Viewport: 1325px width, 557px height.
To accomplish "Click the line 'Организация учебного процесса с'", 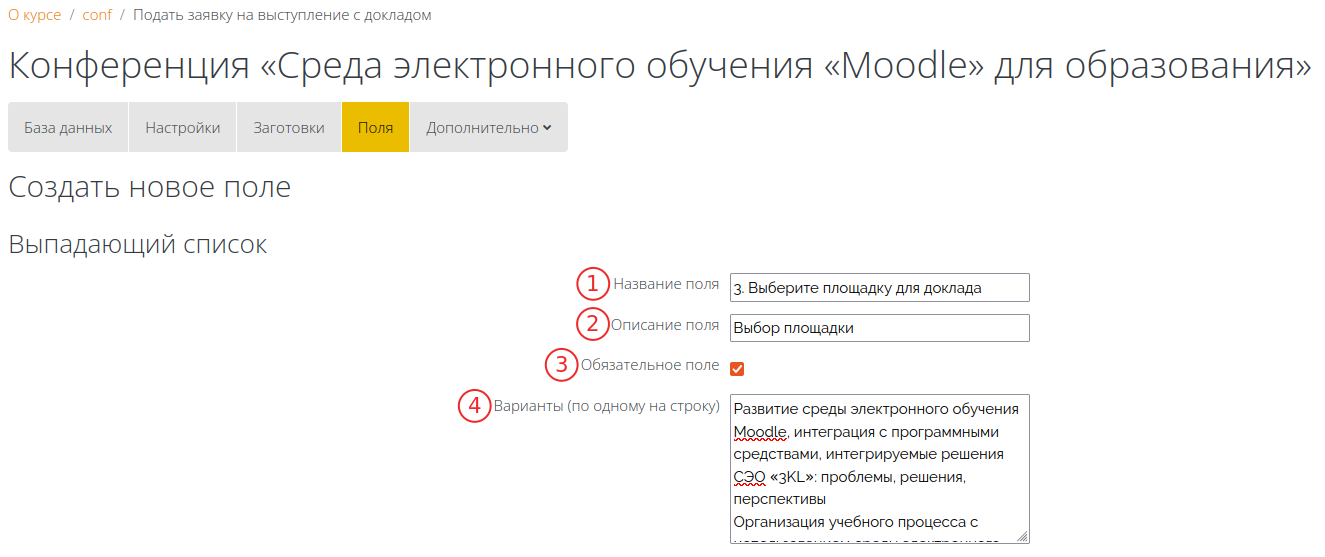I will (855, 521).
